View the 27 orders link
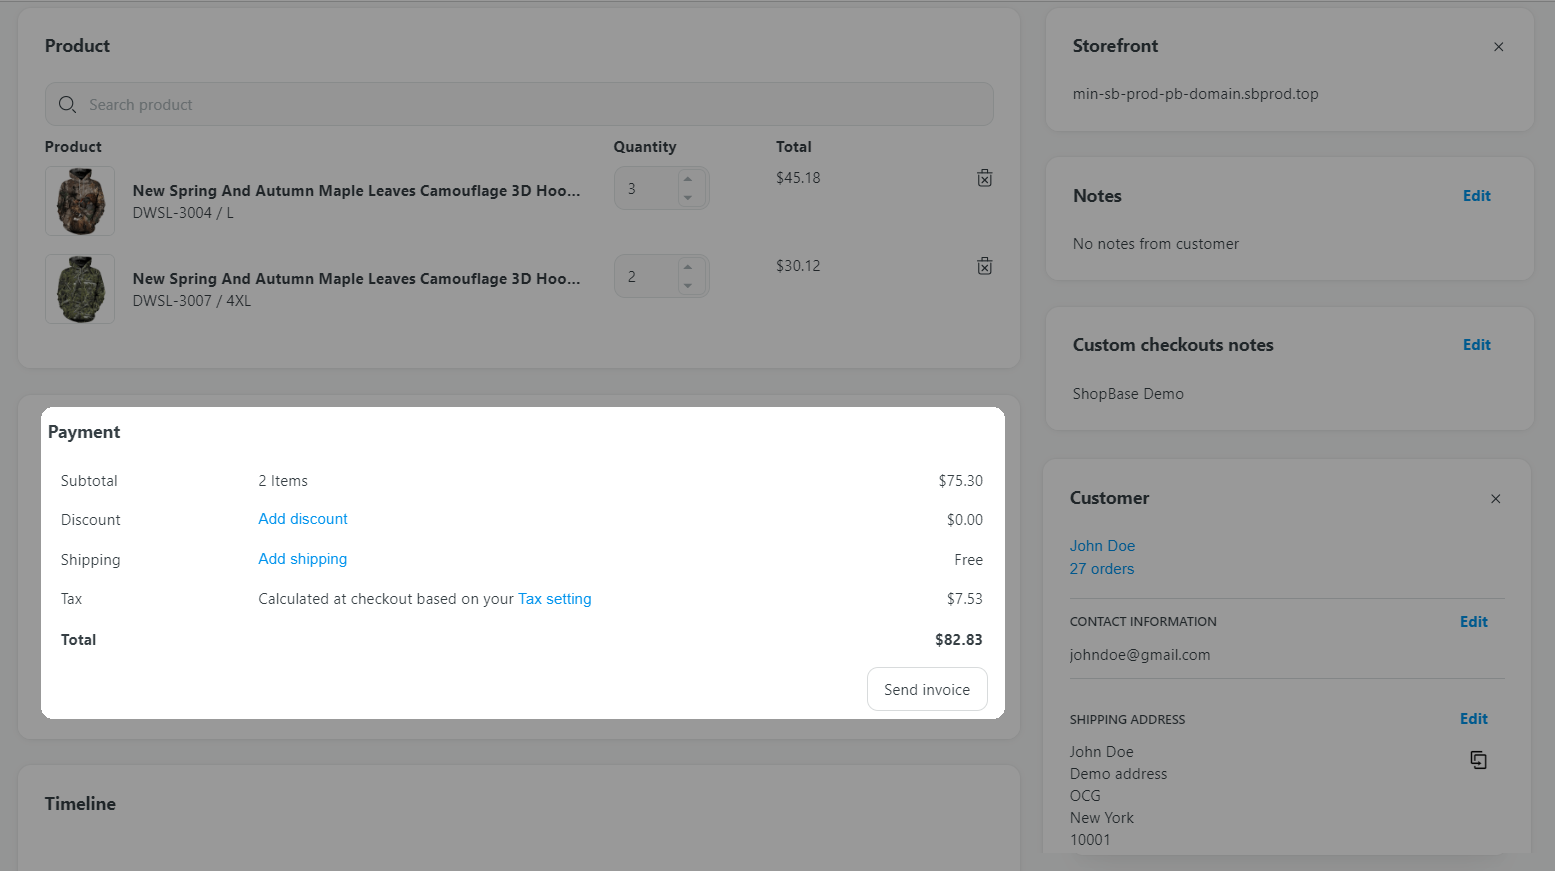 (1102, 569)
